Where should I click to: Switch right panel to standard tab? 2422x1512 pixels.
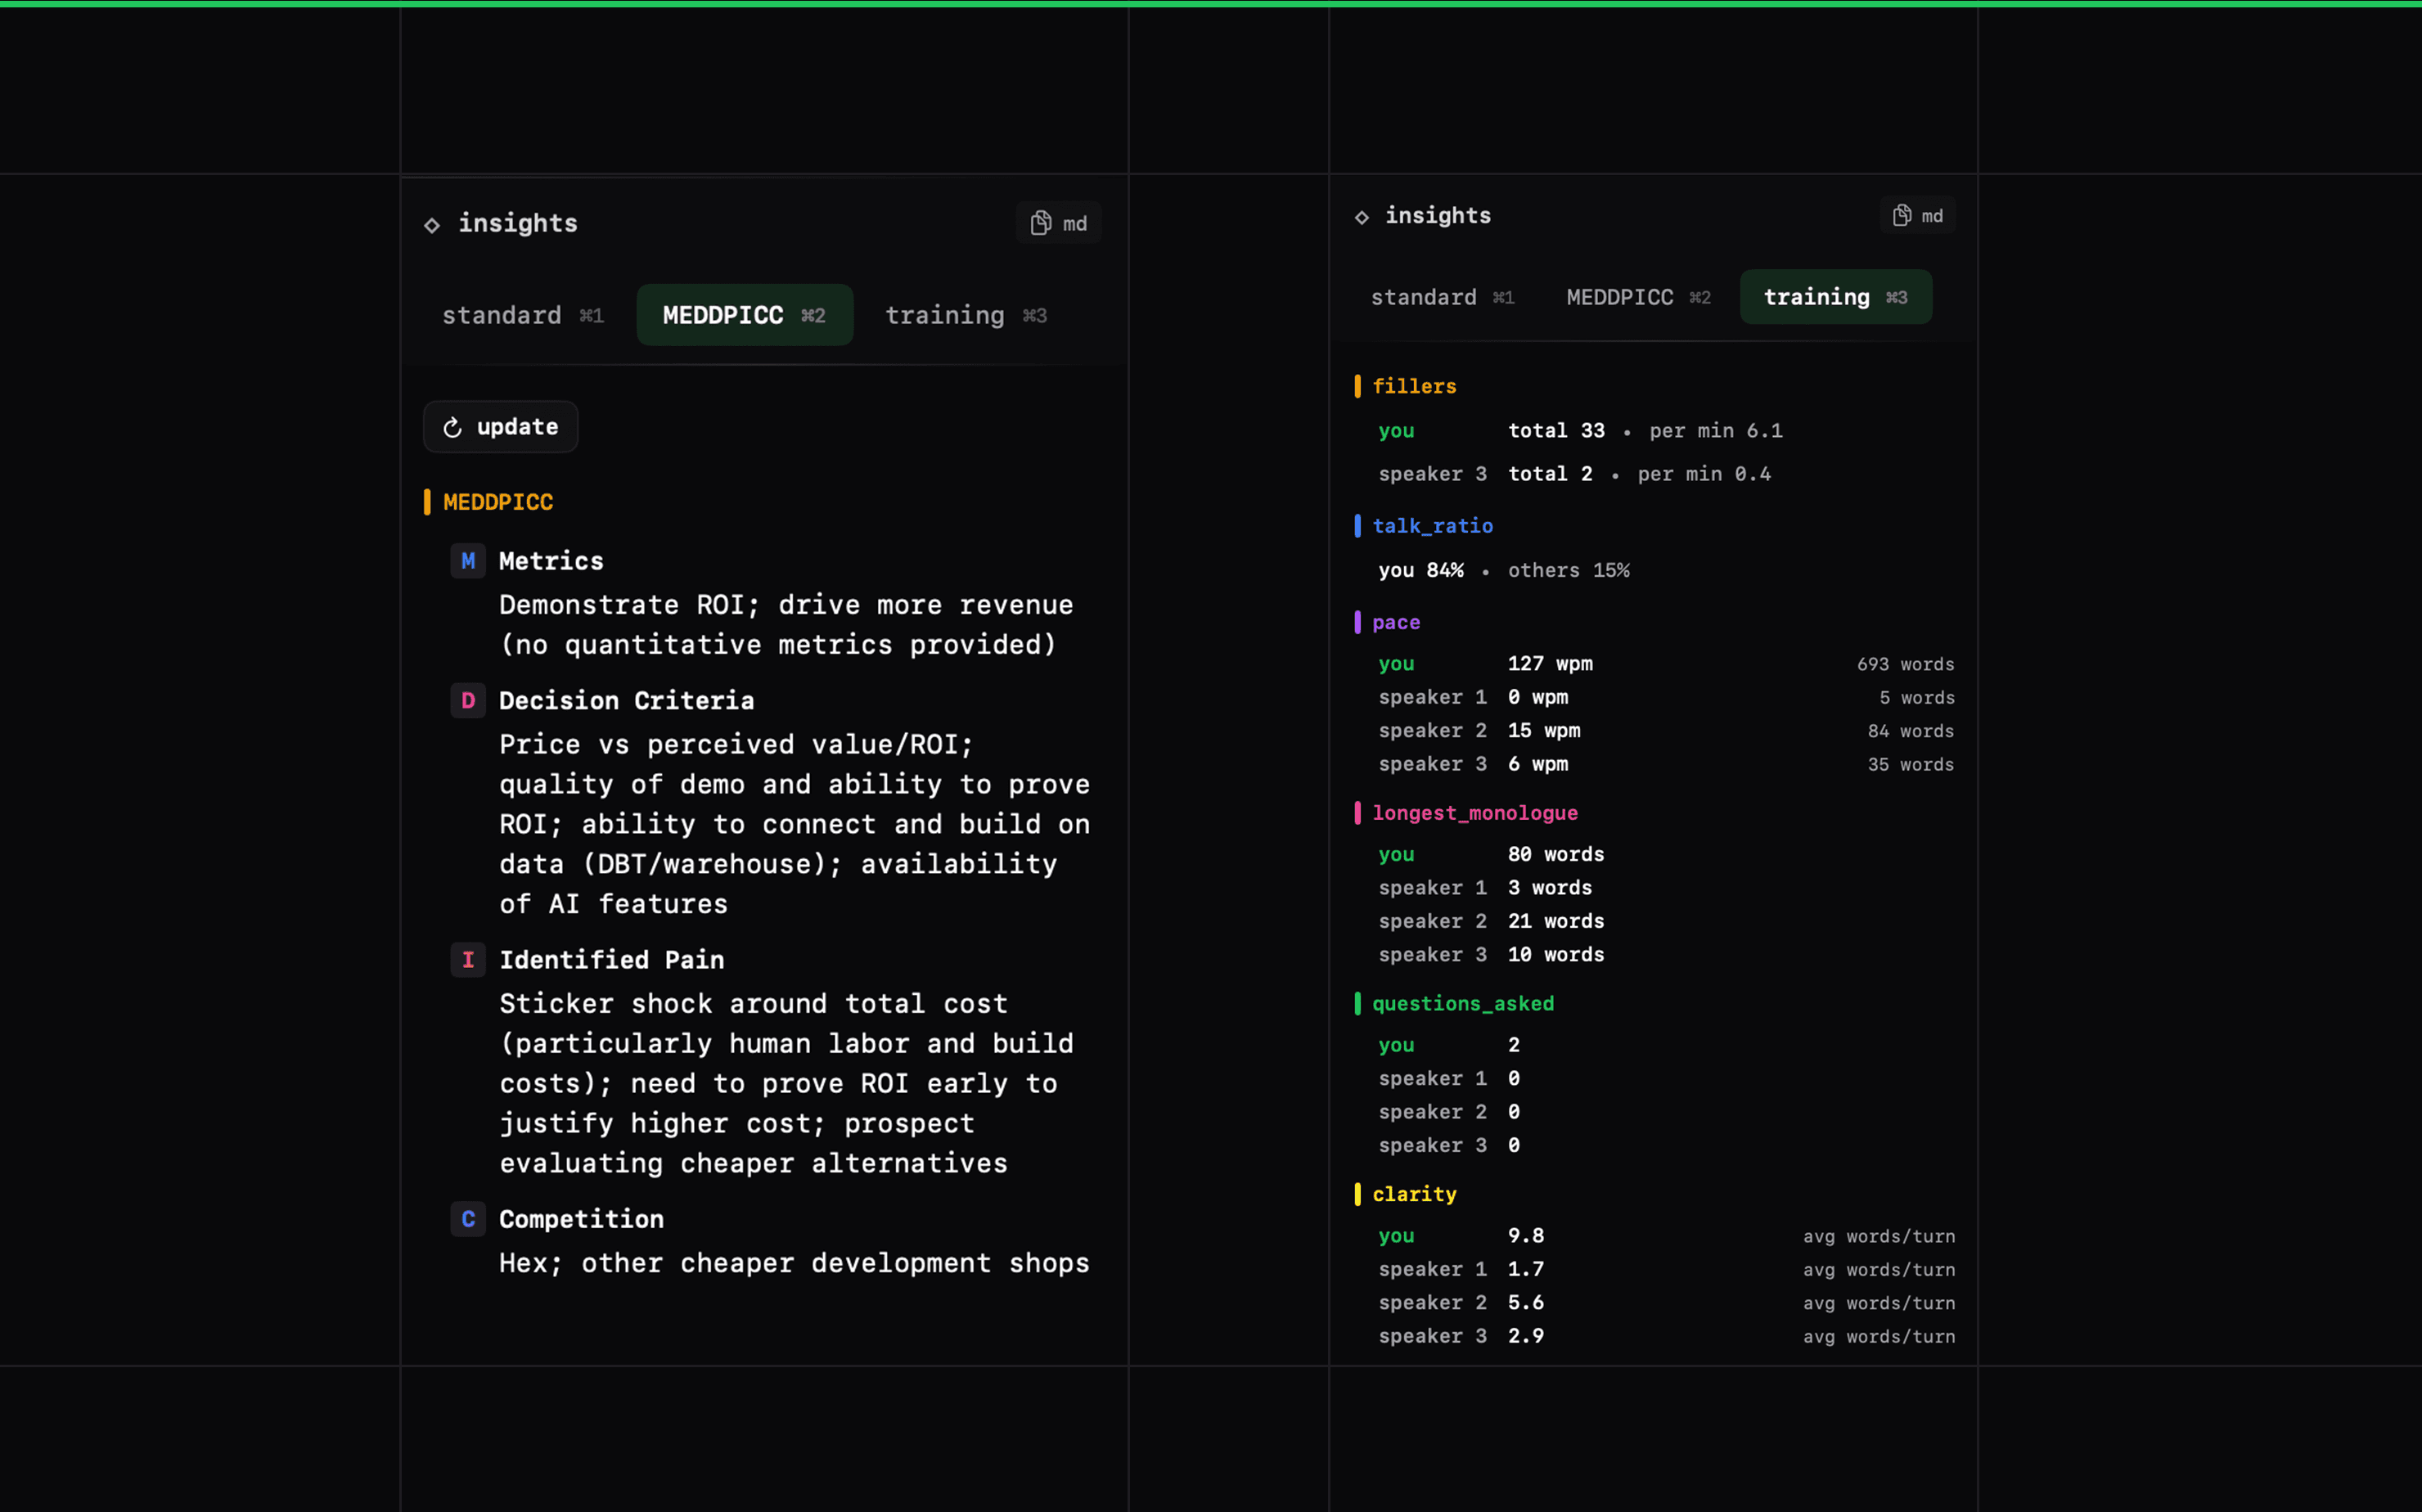click(1441, 298)
